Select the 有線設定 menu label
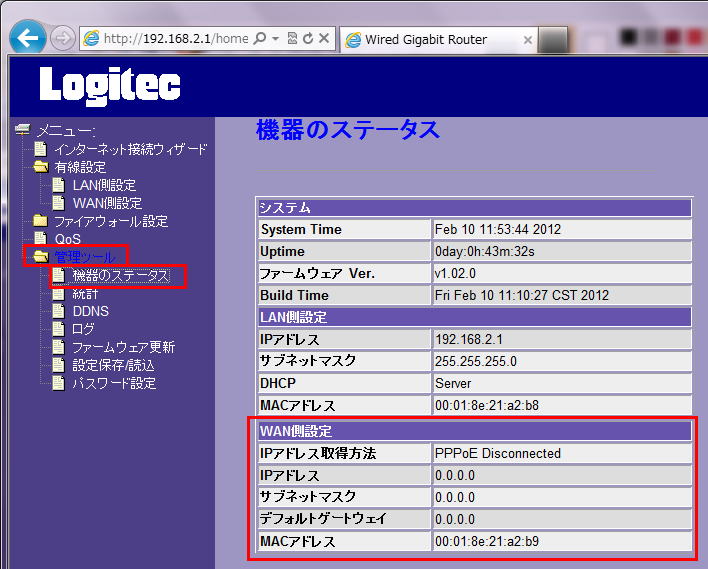The width and height of the screenshot is (708, 569). coord(80,168)
